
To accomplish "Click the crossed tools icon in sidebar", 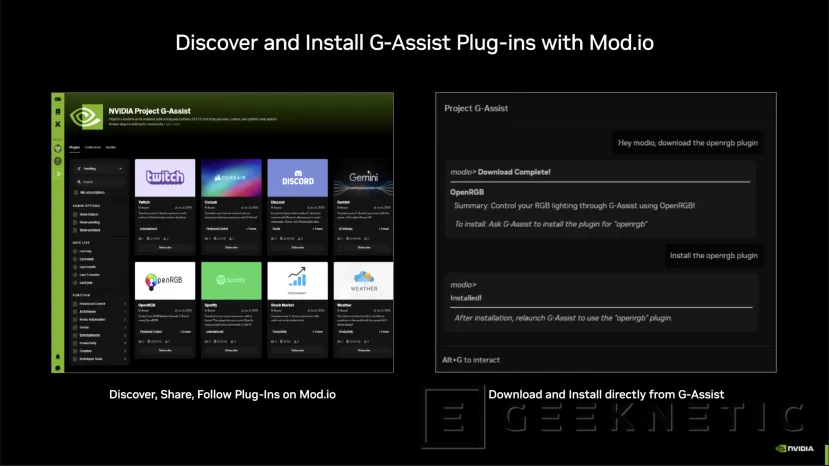I will click(58, 124).
